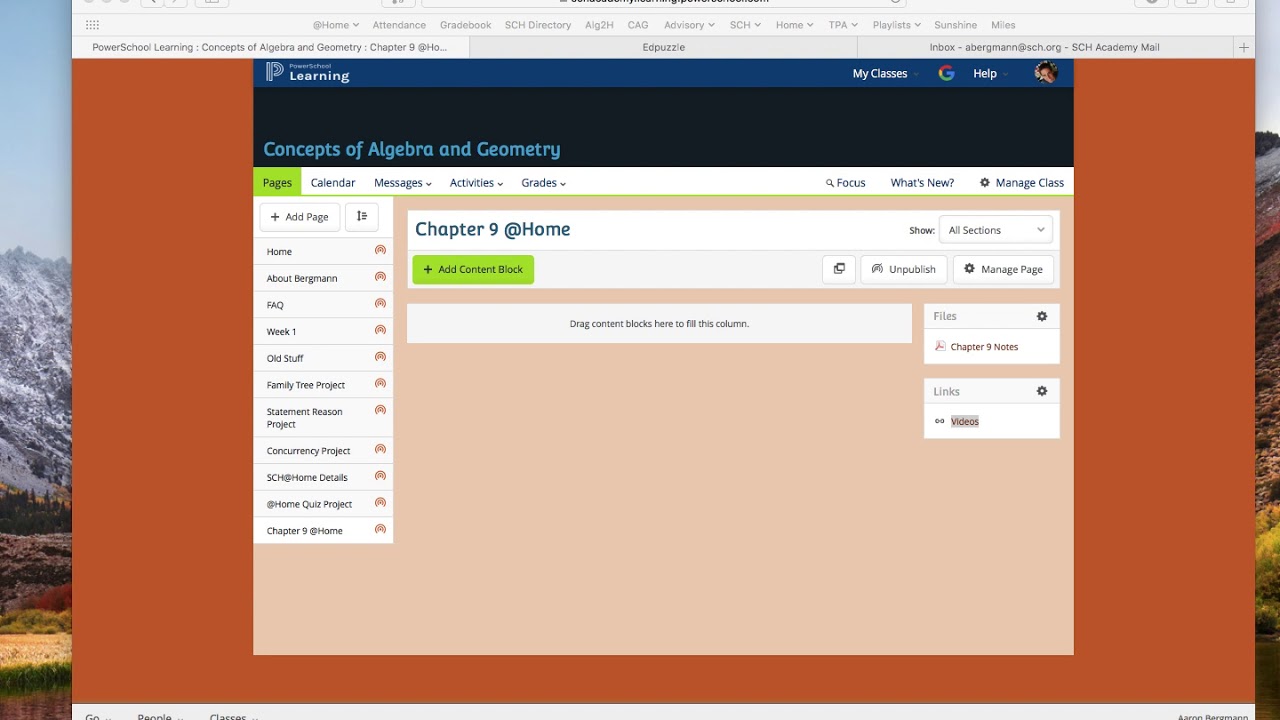Open Manage Class settings
The width and height of the screenshot is (1280, 720).
tap(1021, 183)
